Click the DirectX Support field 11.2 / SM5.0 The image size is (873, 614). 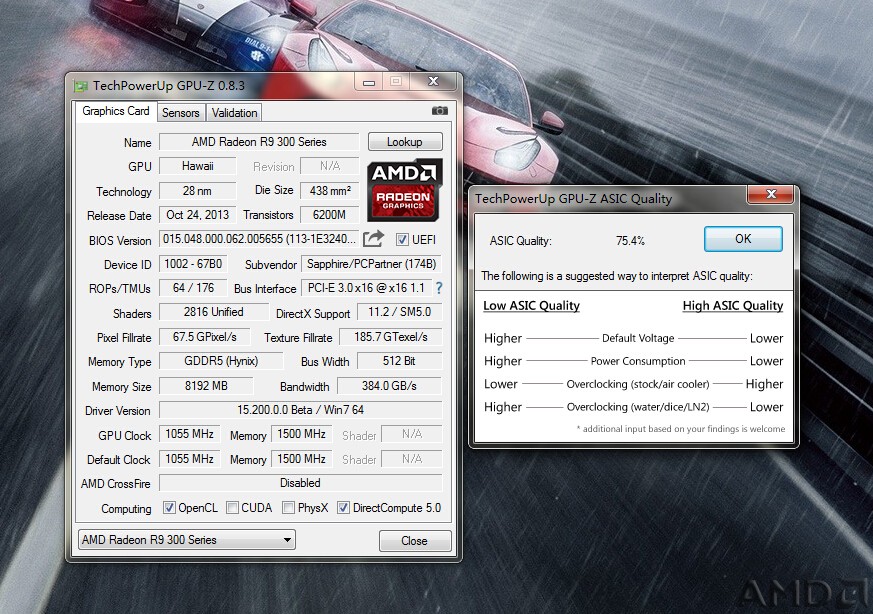tap(399, 312)
